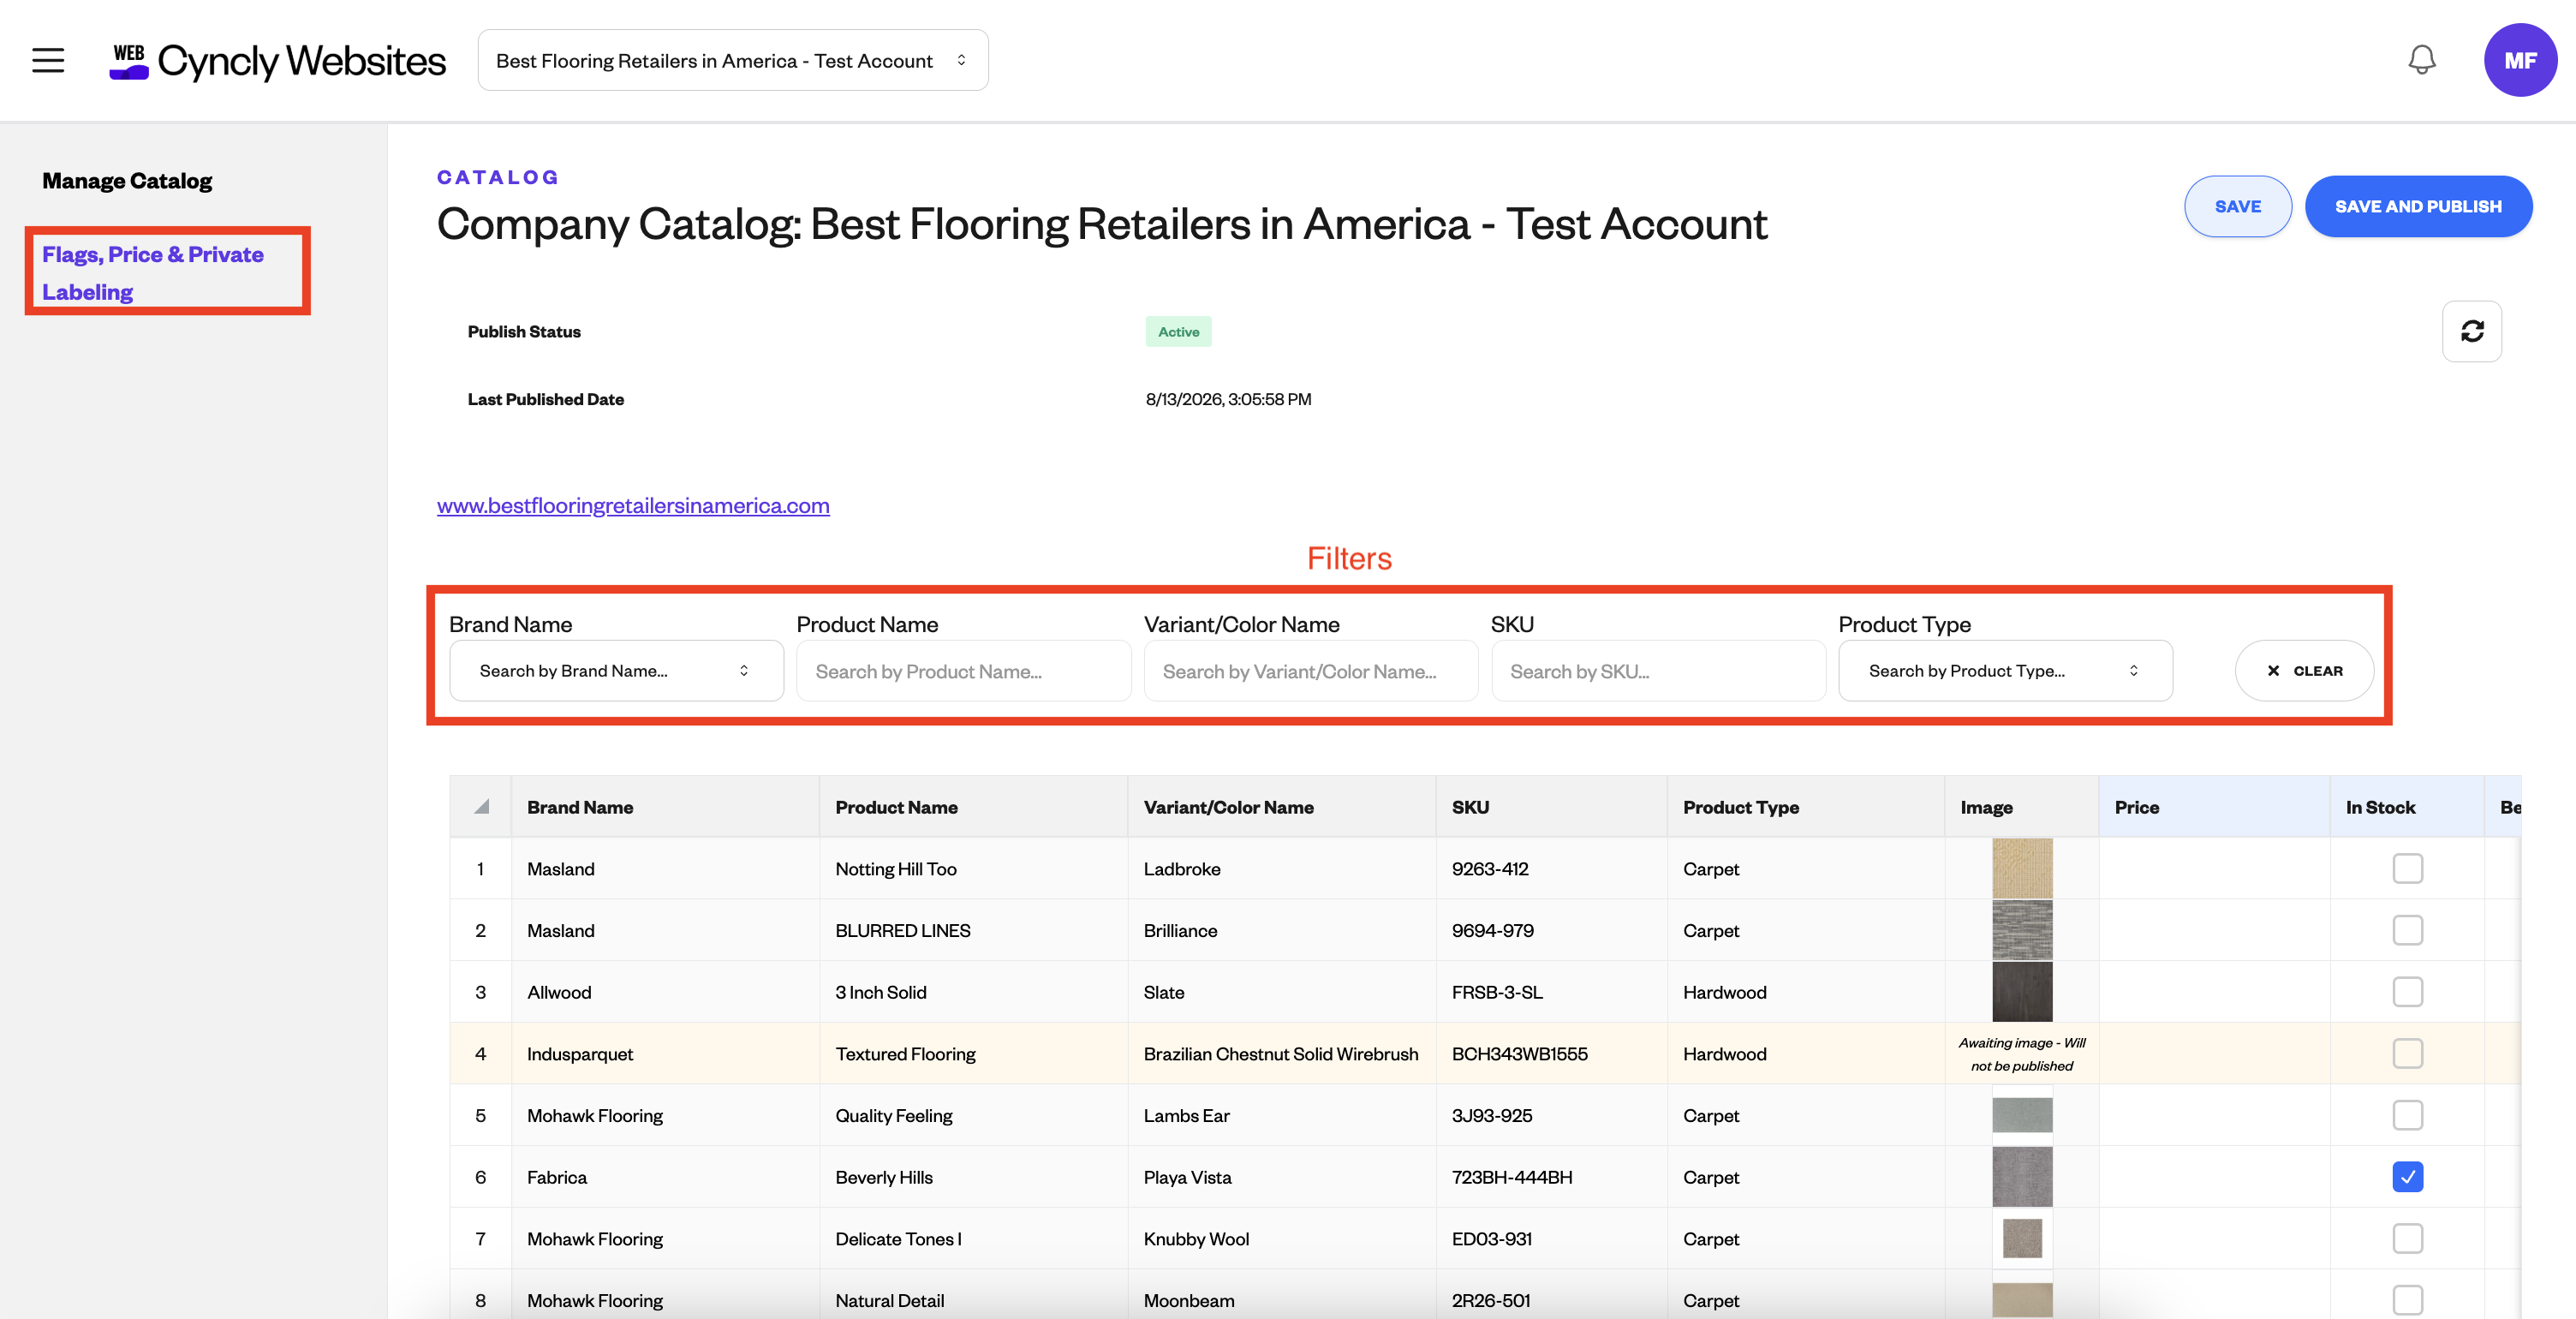Screen dimensions: 2576x1319
Task: Click the Price cell for Notting Hill Too
Action: [2214, 869]
